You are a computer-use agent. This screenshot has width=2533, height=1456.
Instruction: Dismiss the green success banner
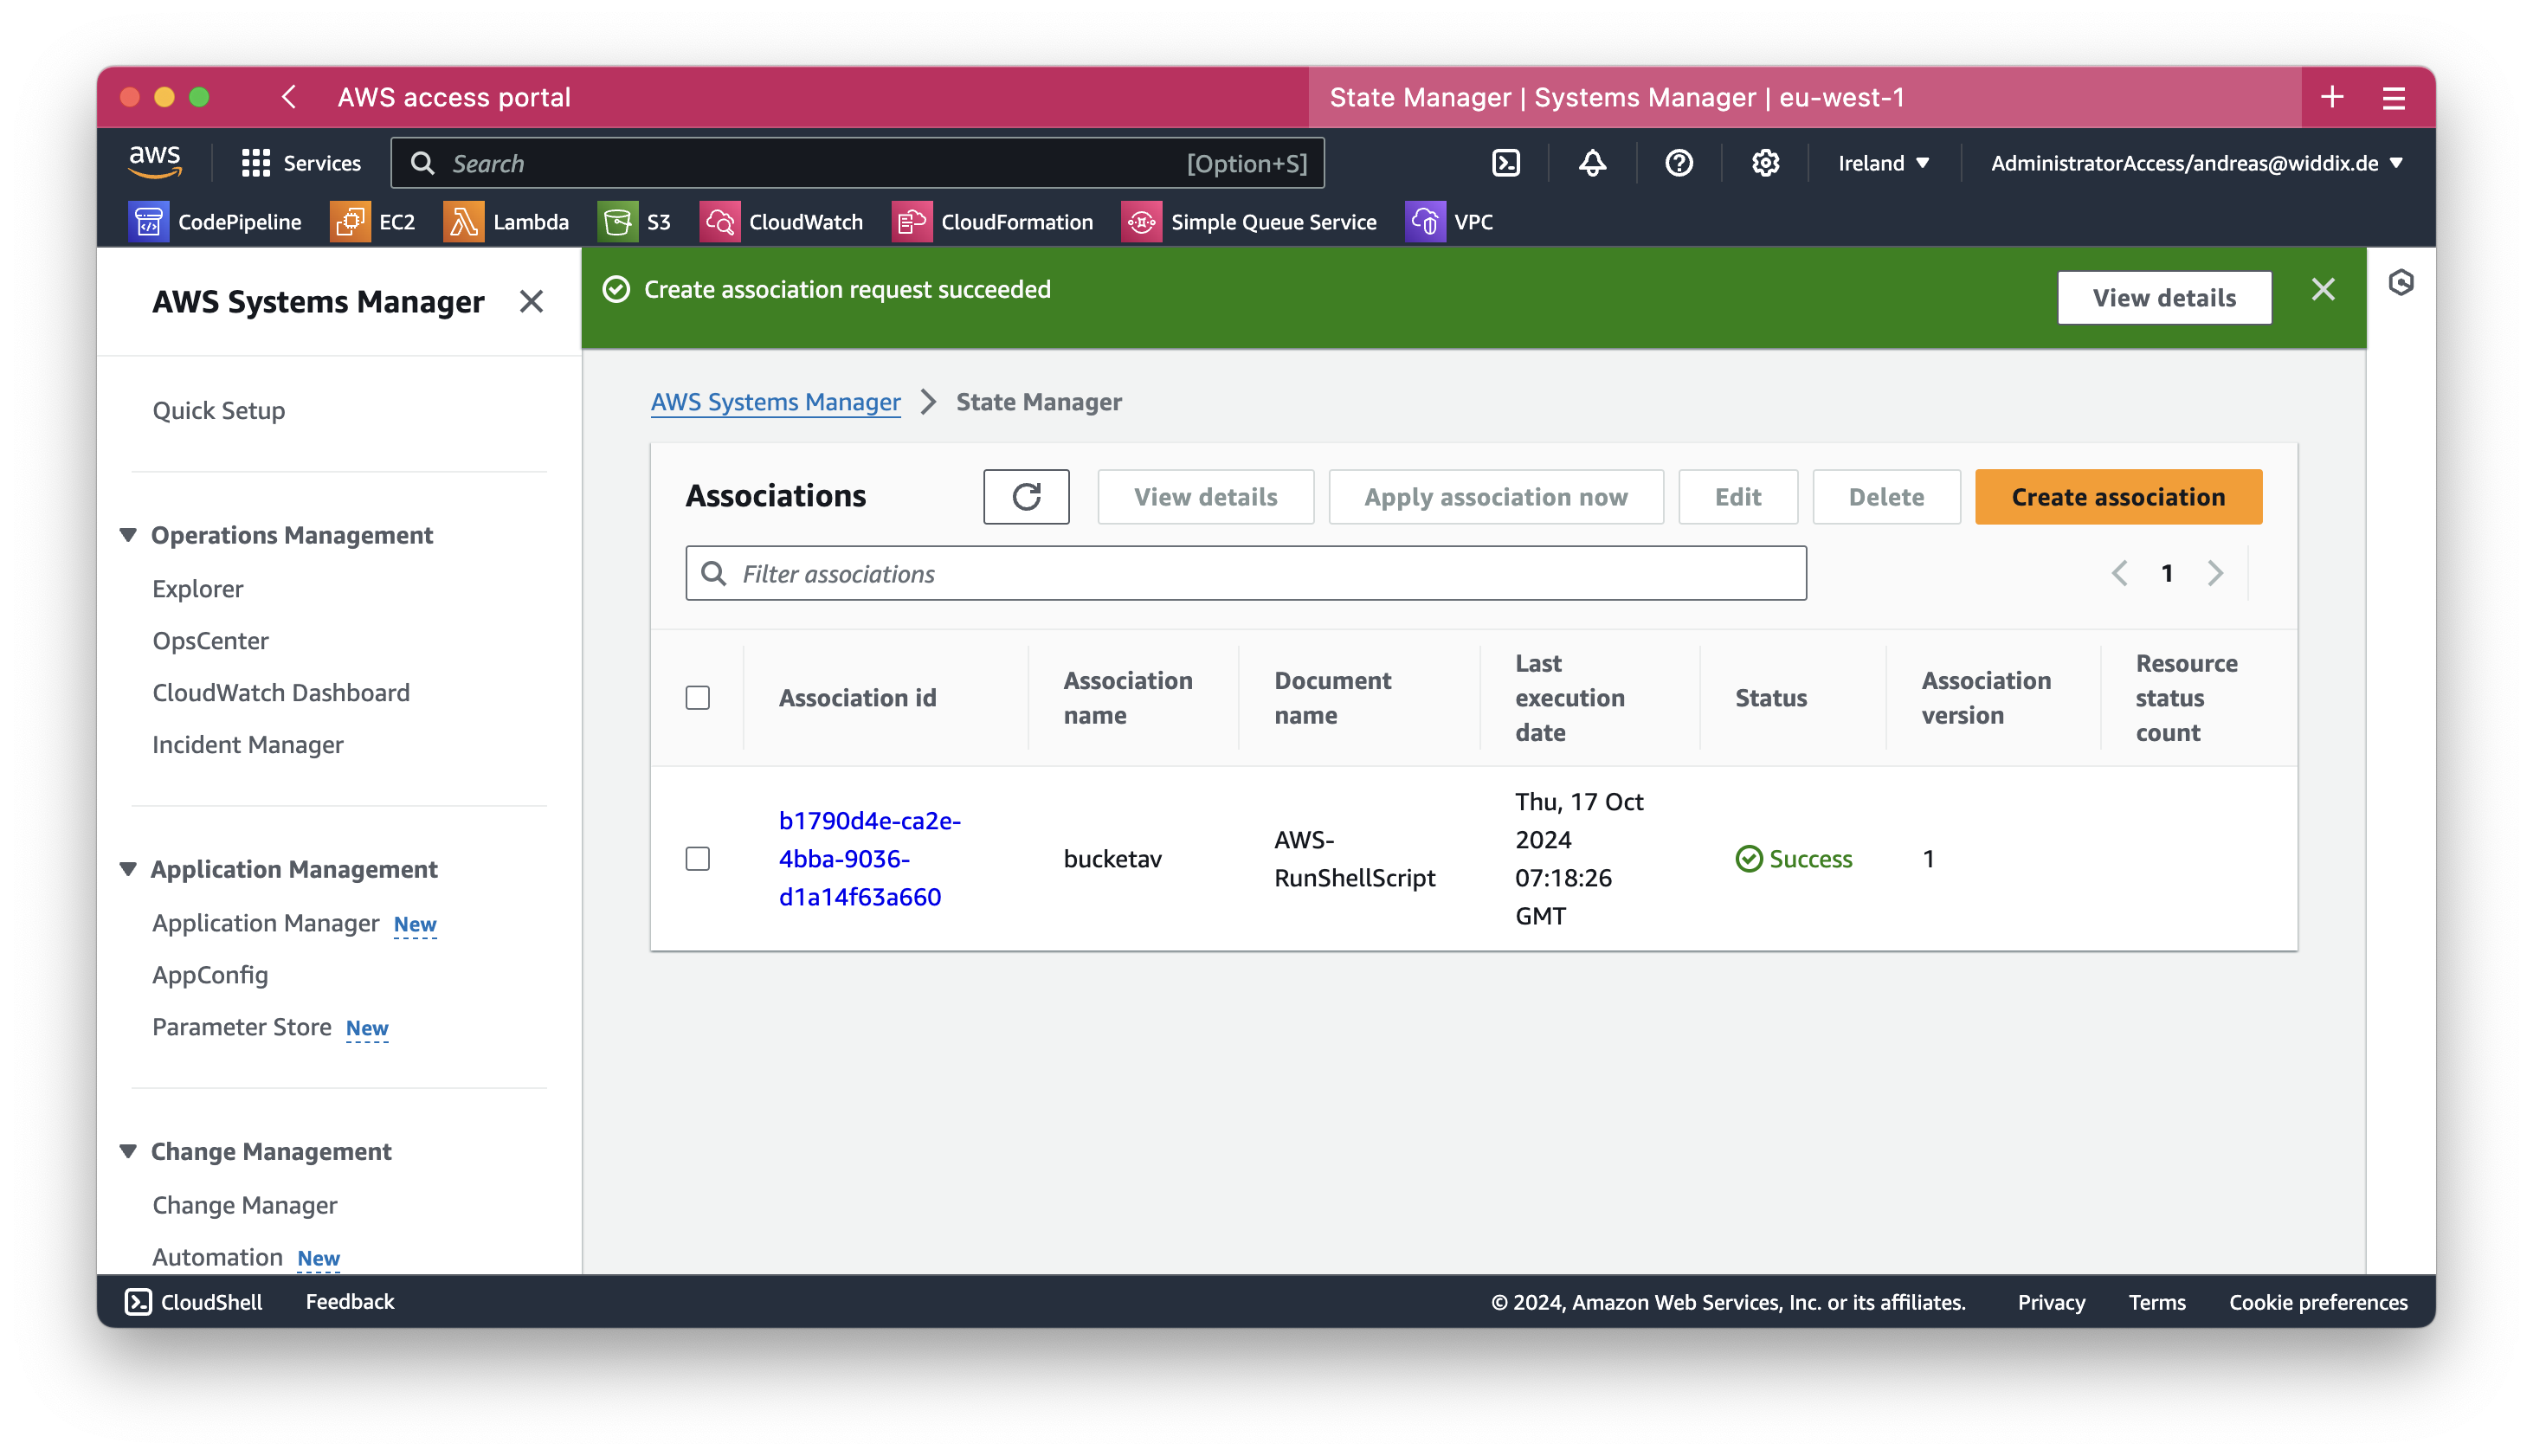2323,290
